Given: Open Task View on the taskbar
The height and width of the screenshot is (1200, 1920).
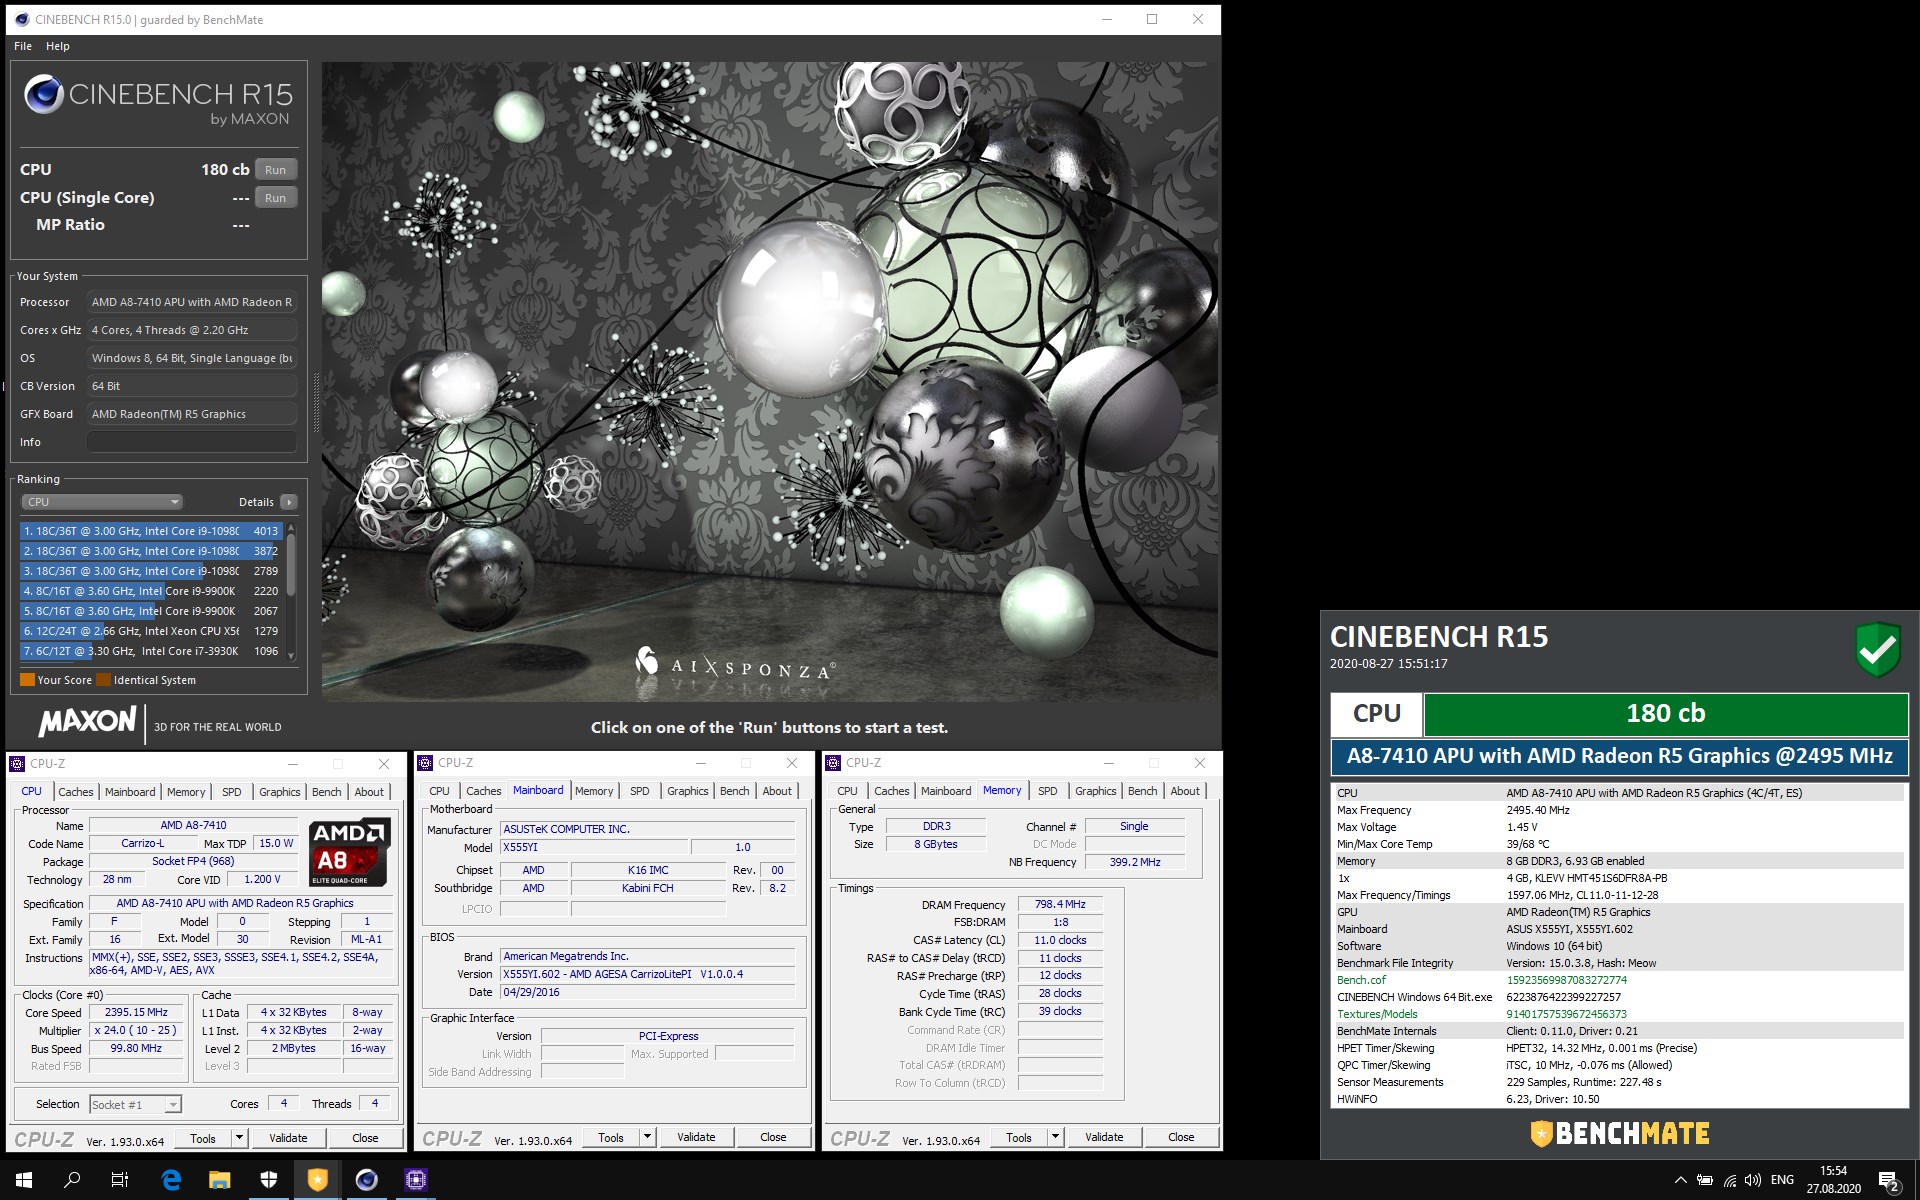Looking at the screenshot, I should click(120, 1180).
